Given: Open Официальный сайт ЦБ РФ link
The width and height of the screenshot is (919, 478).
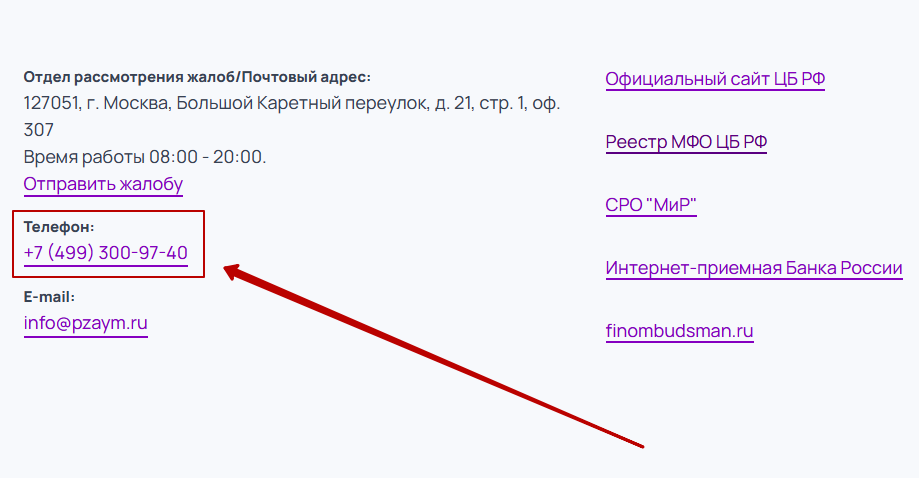Looking at the screenshot, I should click(x=715, y=79).
